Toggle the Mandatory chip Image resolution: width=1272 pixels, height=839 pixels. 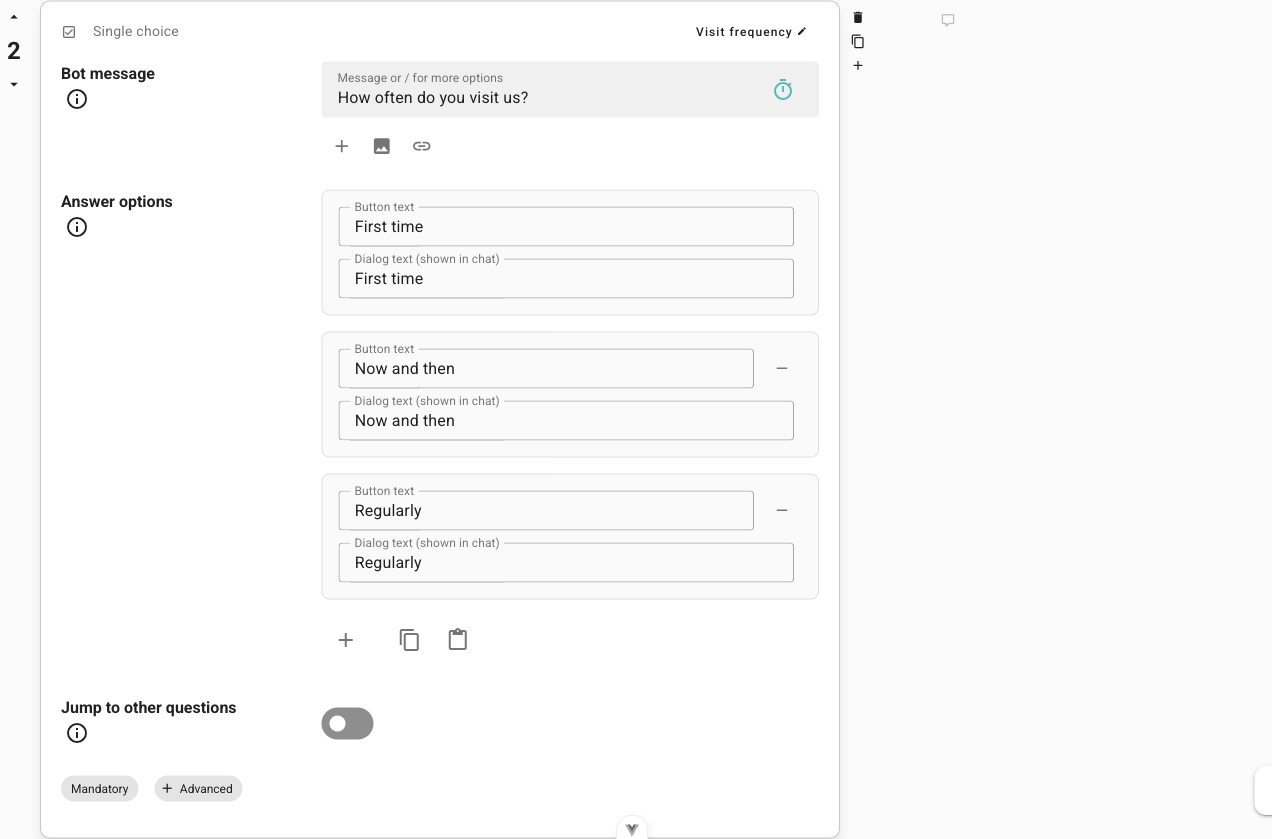pos(100,789)
